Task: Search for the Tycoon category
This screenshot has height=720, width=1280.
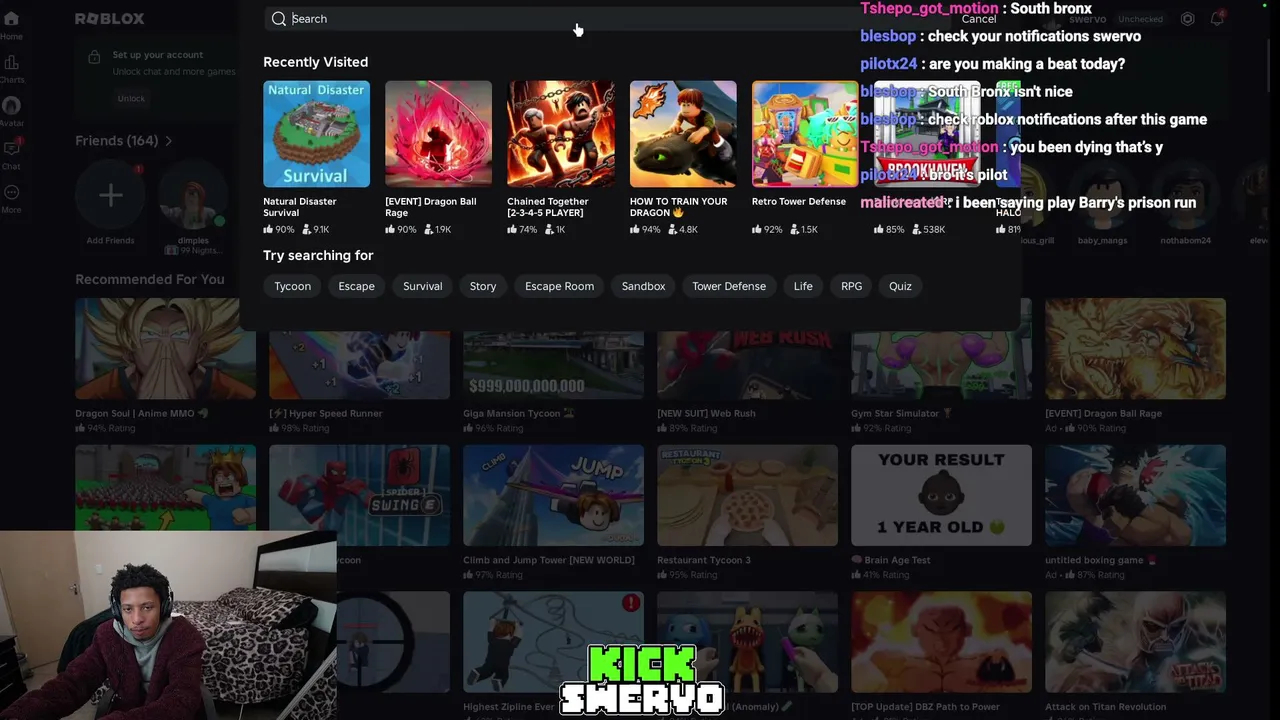Action: [x=293, y=286]
